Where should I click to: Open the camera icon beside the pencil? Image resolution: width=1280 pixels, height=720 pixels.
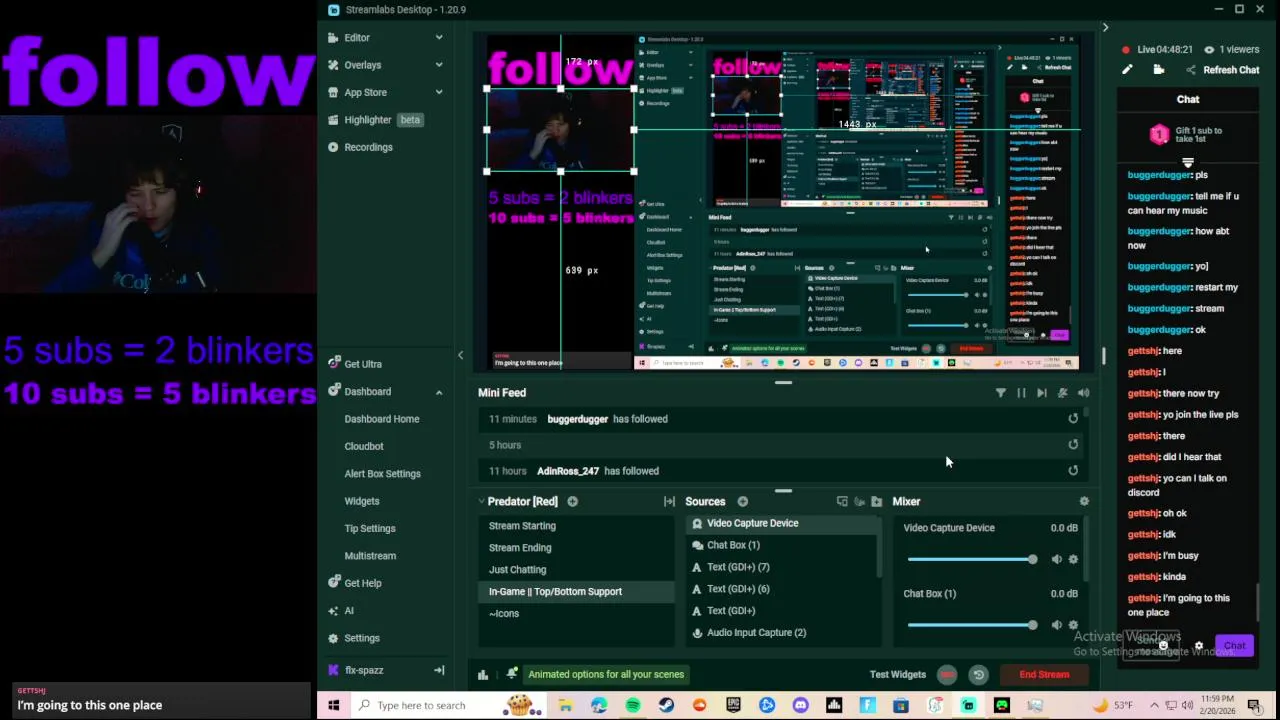coord(1158,70)
